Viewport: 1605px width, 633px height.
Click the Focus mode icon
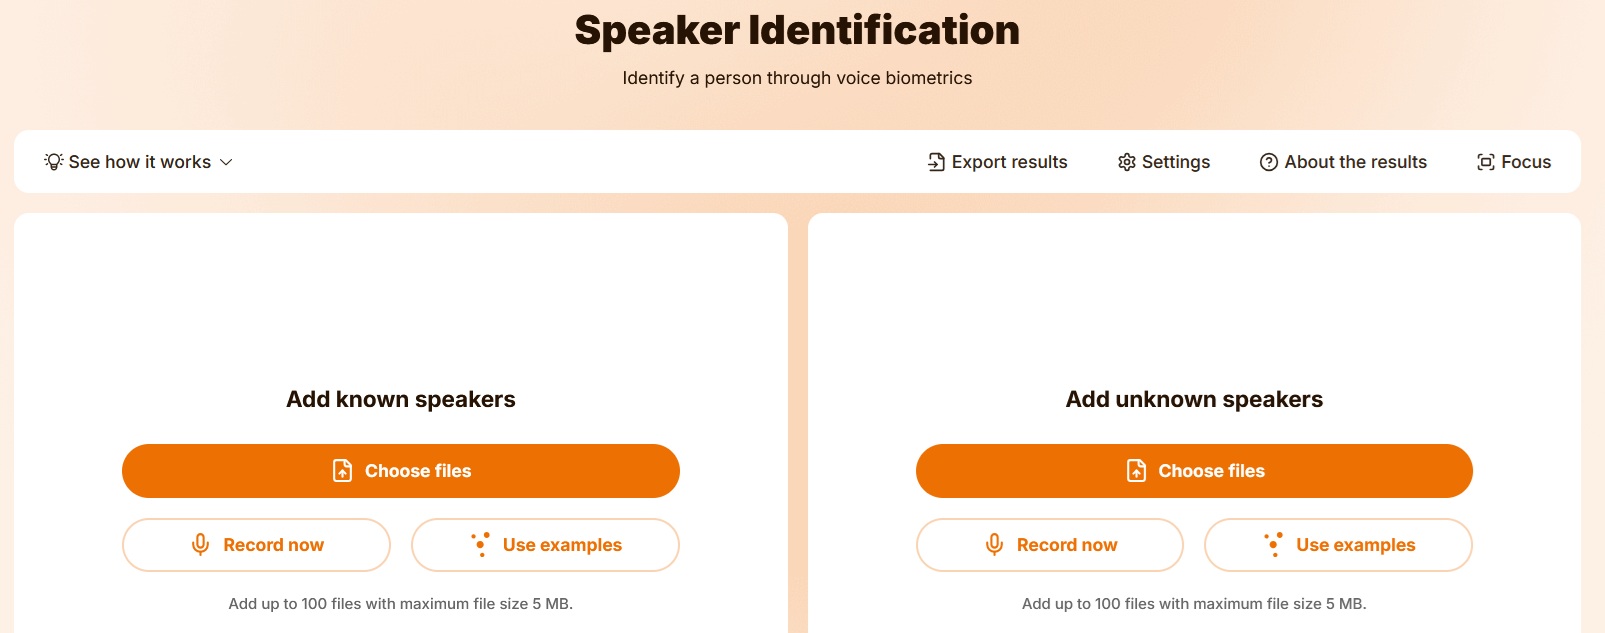click(1486, 162)
